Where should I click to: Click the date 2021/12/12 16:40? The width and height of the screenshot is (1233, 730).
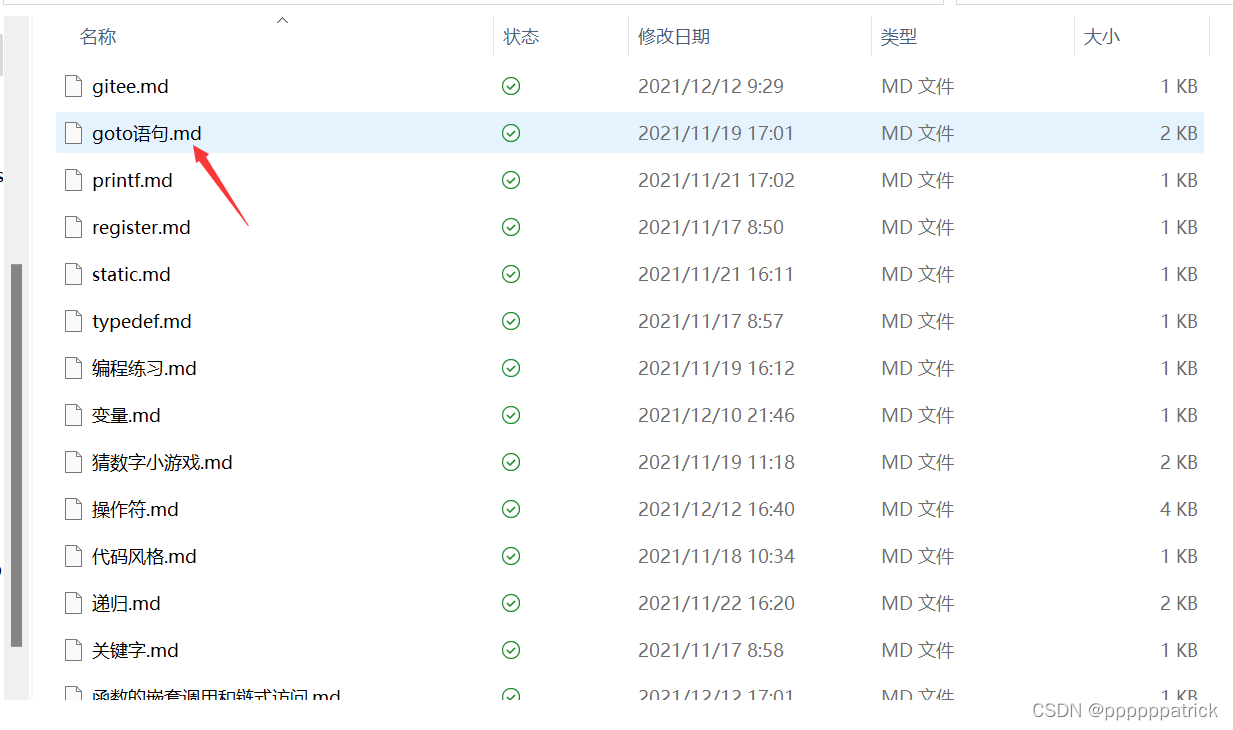point(716,510)
